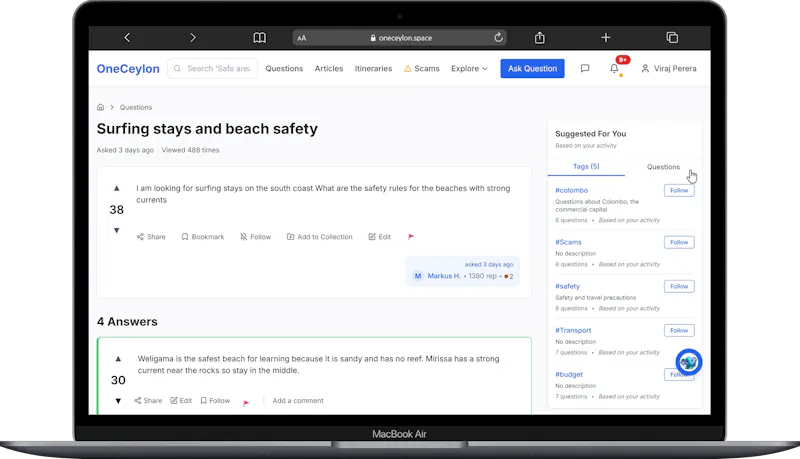
Task: Open the Itineraries nav item
Action: pyautogui.click(x=373, y=68)
